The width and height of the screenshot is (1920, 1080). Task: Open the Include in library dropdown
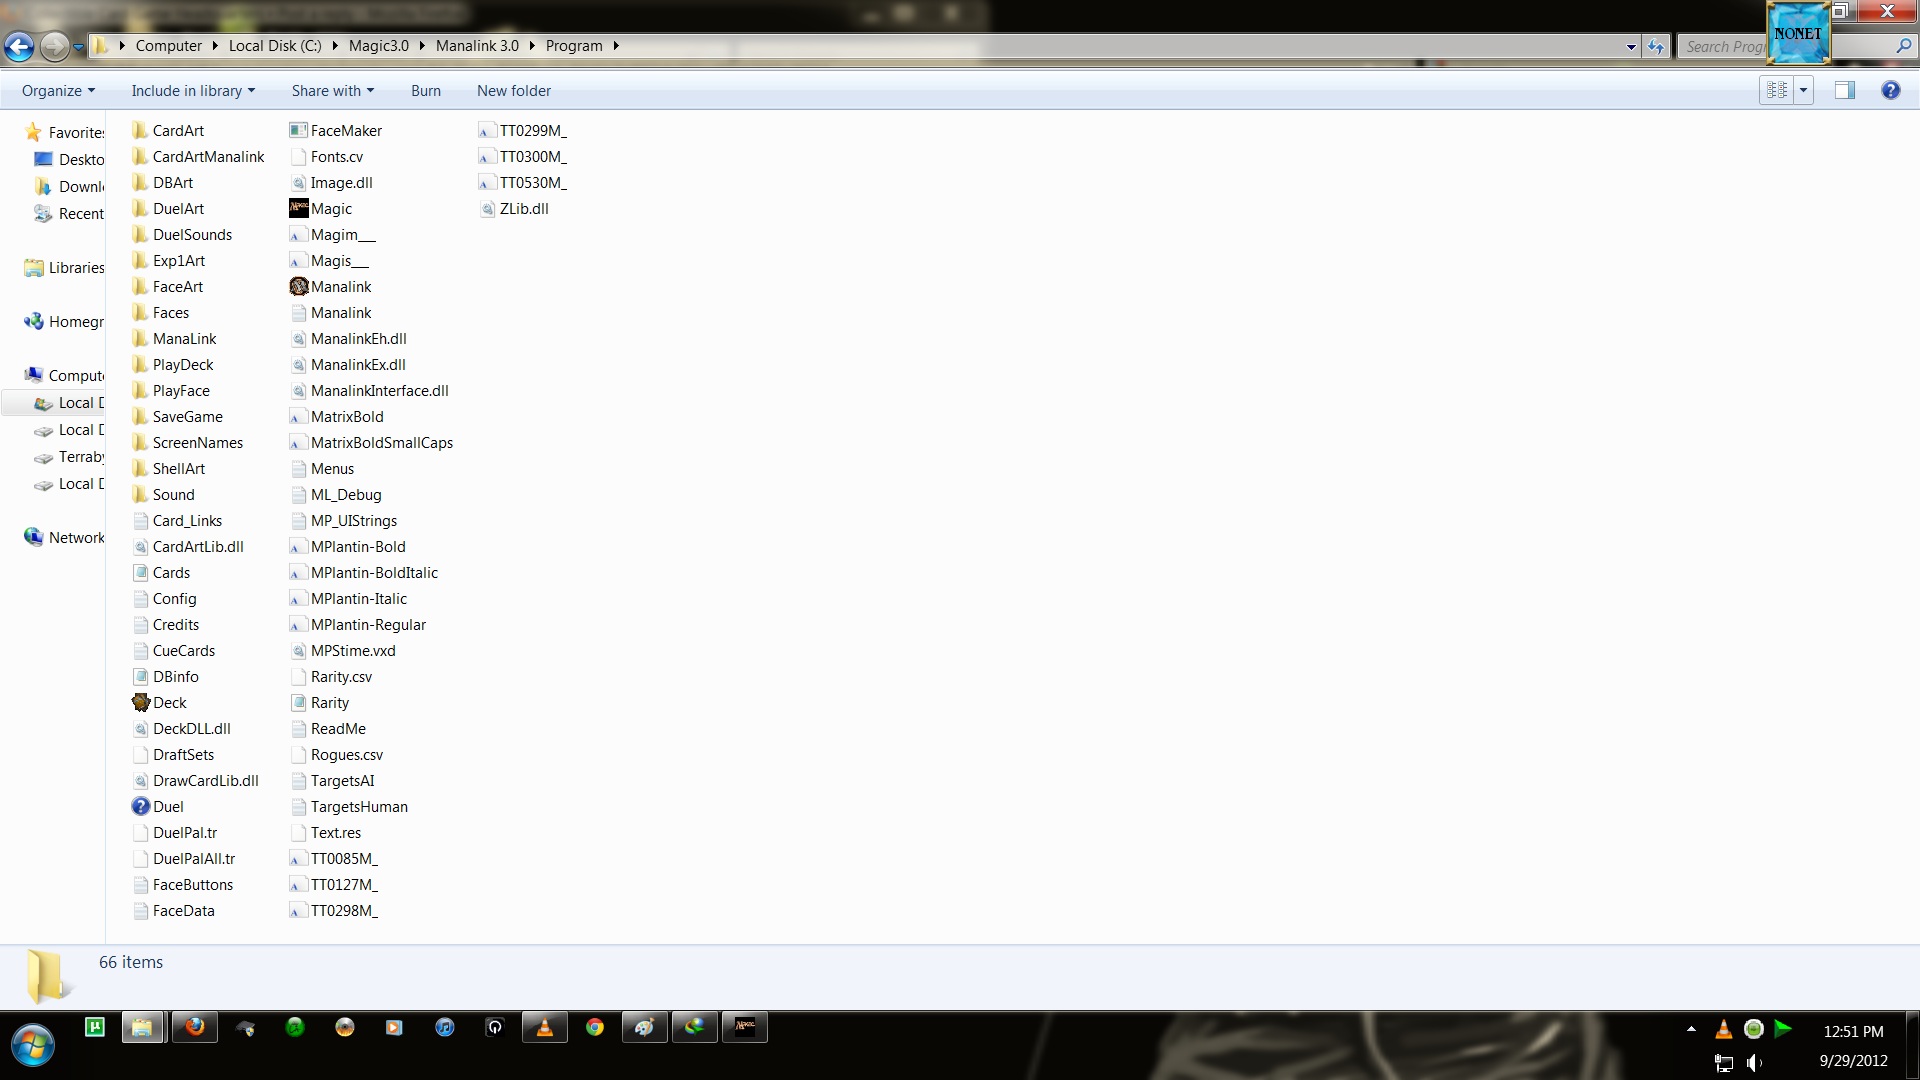[x=193, y=91]
